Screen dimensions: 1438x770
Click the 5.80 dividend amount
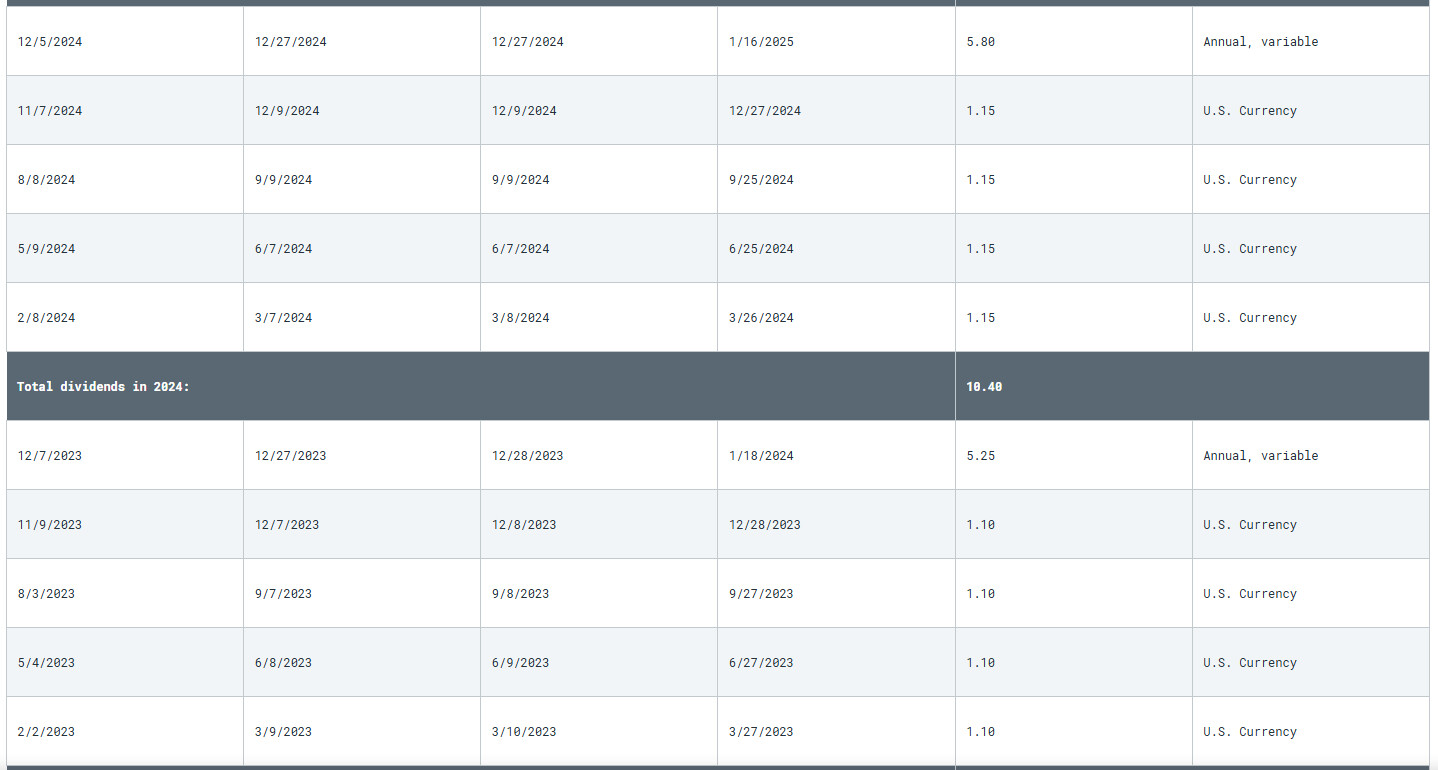pos(980,42)
